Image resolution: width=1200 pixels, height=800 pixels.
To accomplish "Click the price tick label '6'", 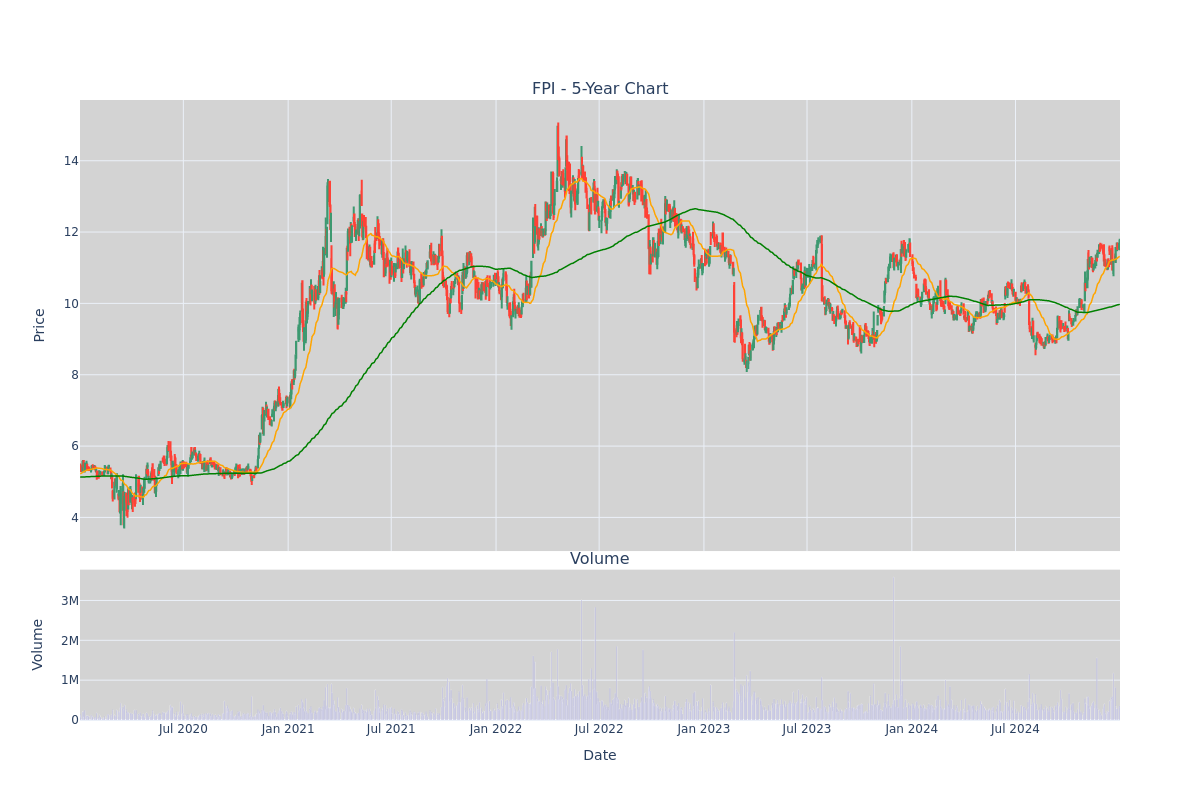I will (x=74, y=446).
